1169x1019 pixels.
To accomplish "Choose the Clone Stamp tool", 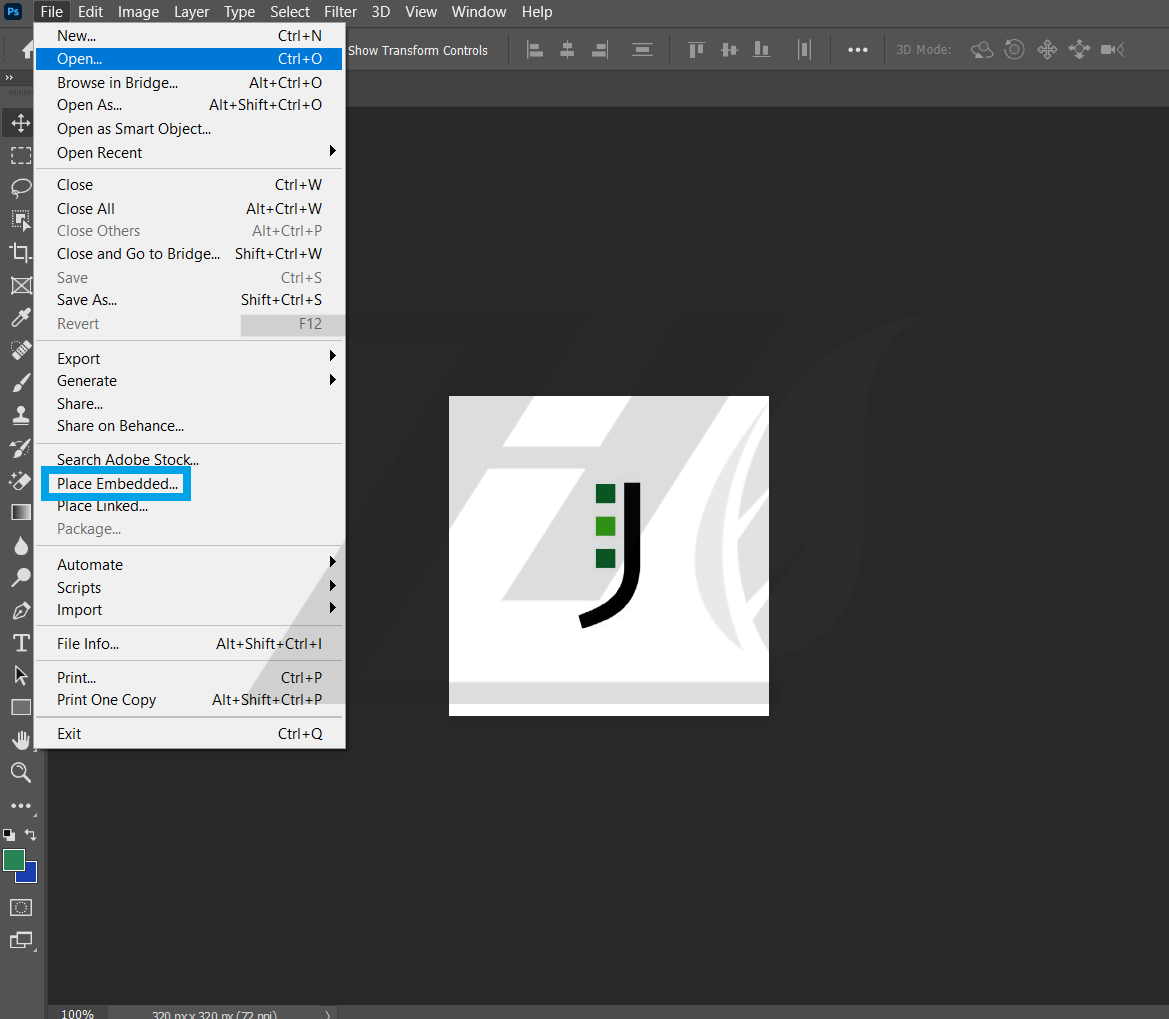I will (20, 415).
